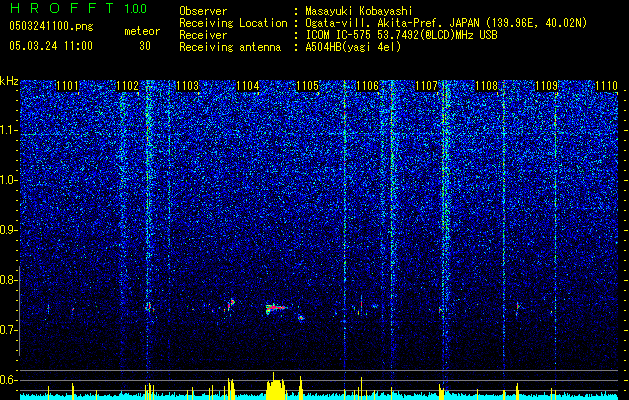
Task: Click the 1107 time marker
Action: 427,86
